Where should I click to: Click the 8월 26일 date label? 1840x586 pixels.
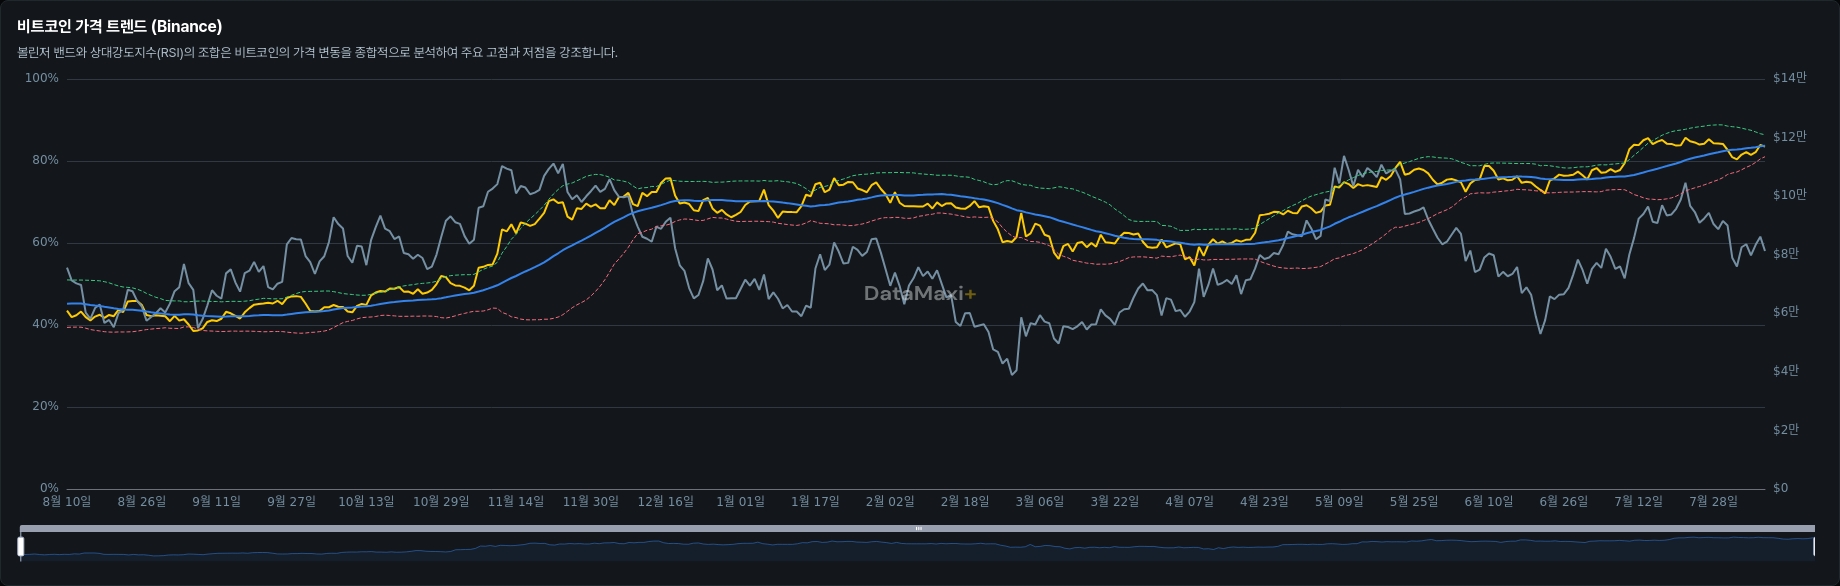coord(142,501)
